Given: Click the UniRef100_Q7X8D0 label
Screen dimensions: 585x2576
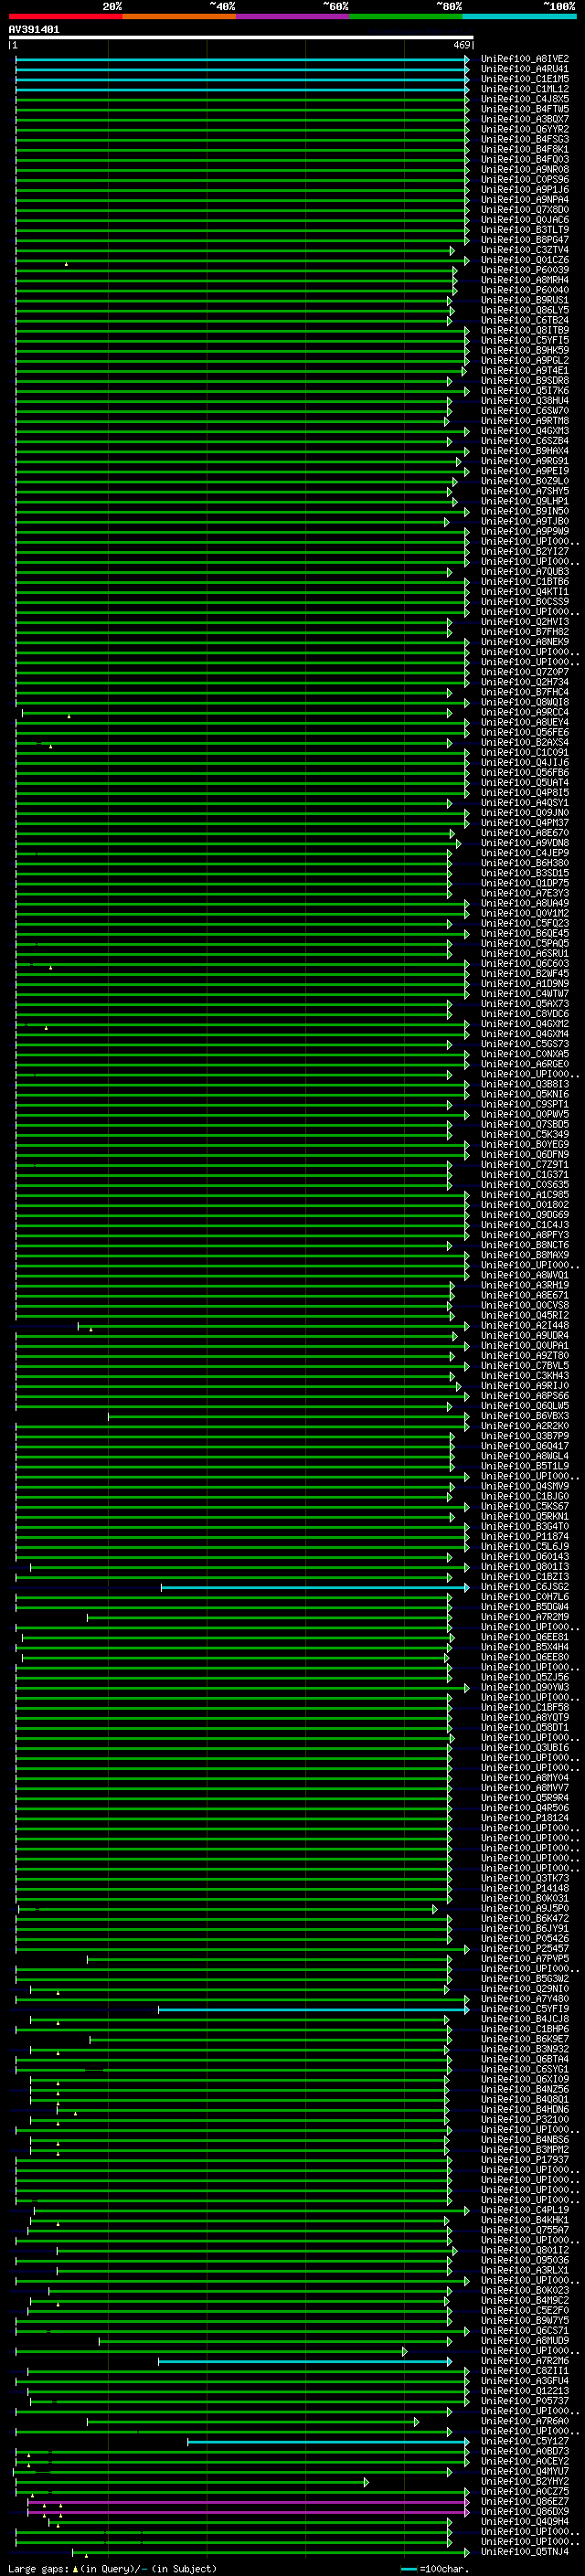Looking at the screenshot, I should pos(525,210).
